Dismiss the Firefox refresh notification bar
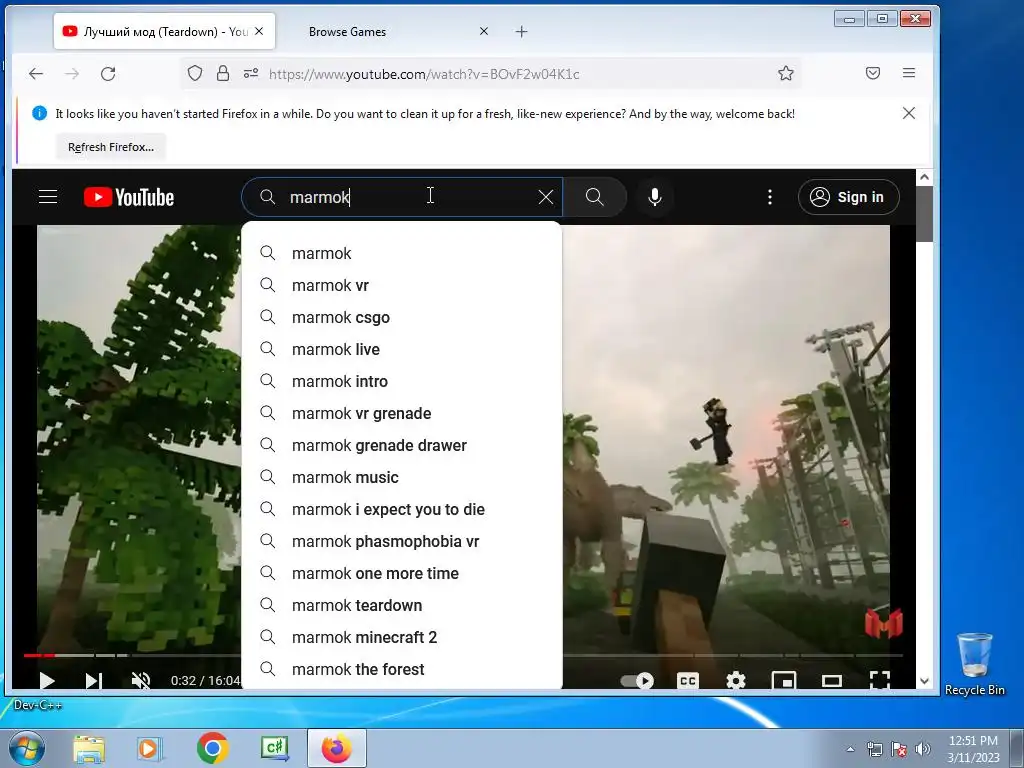 pos(908,113)
